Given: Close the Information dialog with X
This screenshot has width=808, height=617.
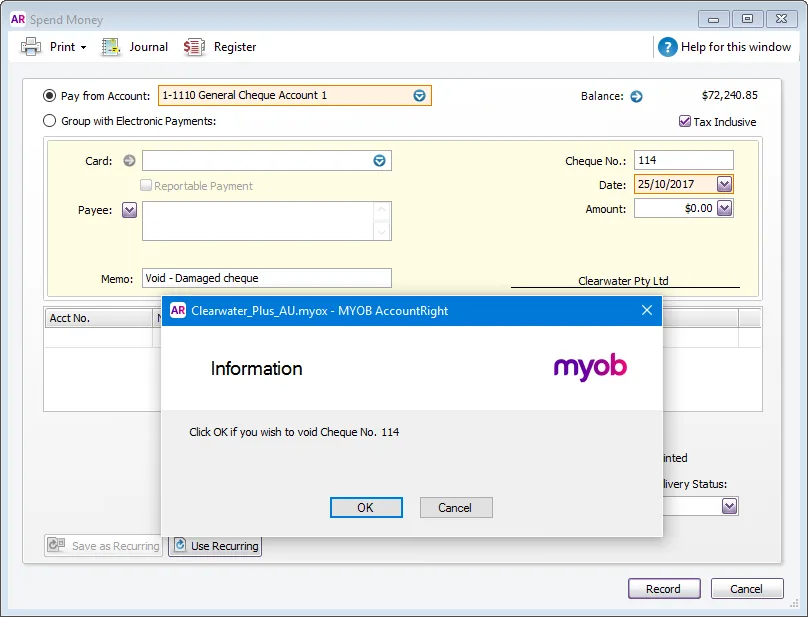Looking at the screenshot, I should (x=647, y=310).
